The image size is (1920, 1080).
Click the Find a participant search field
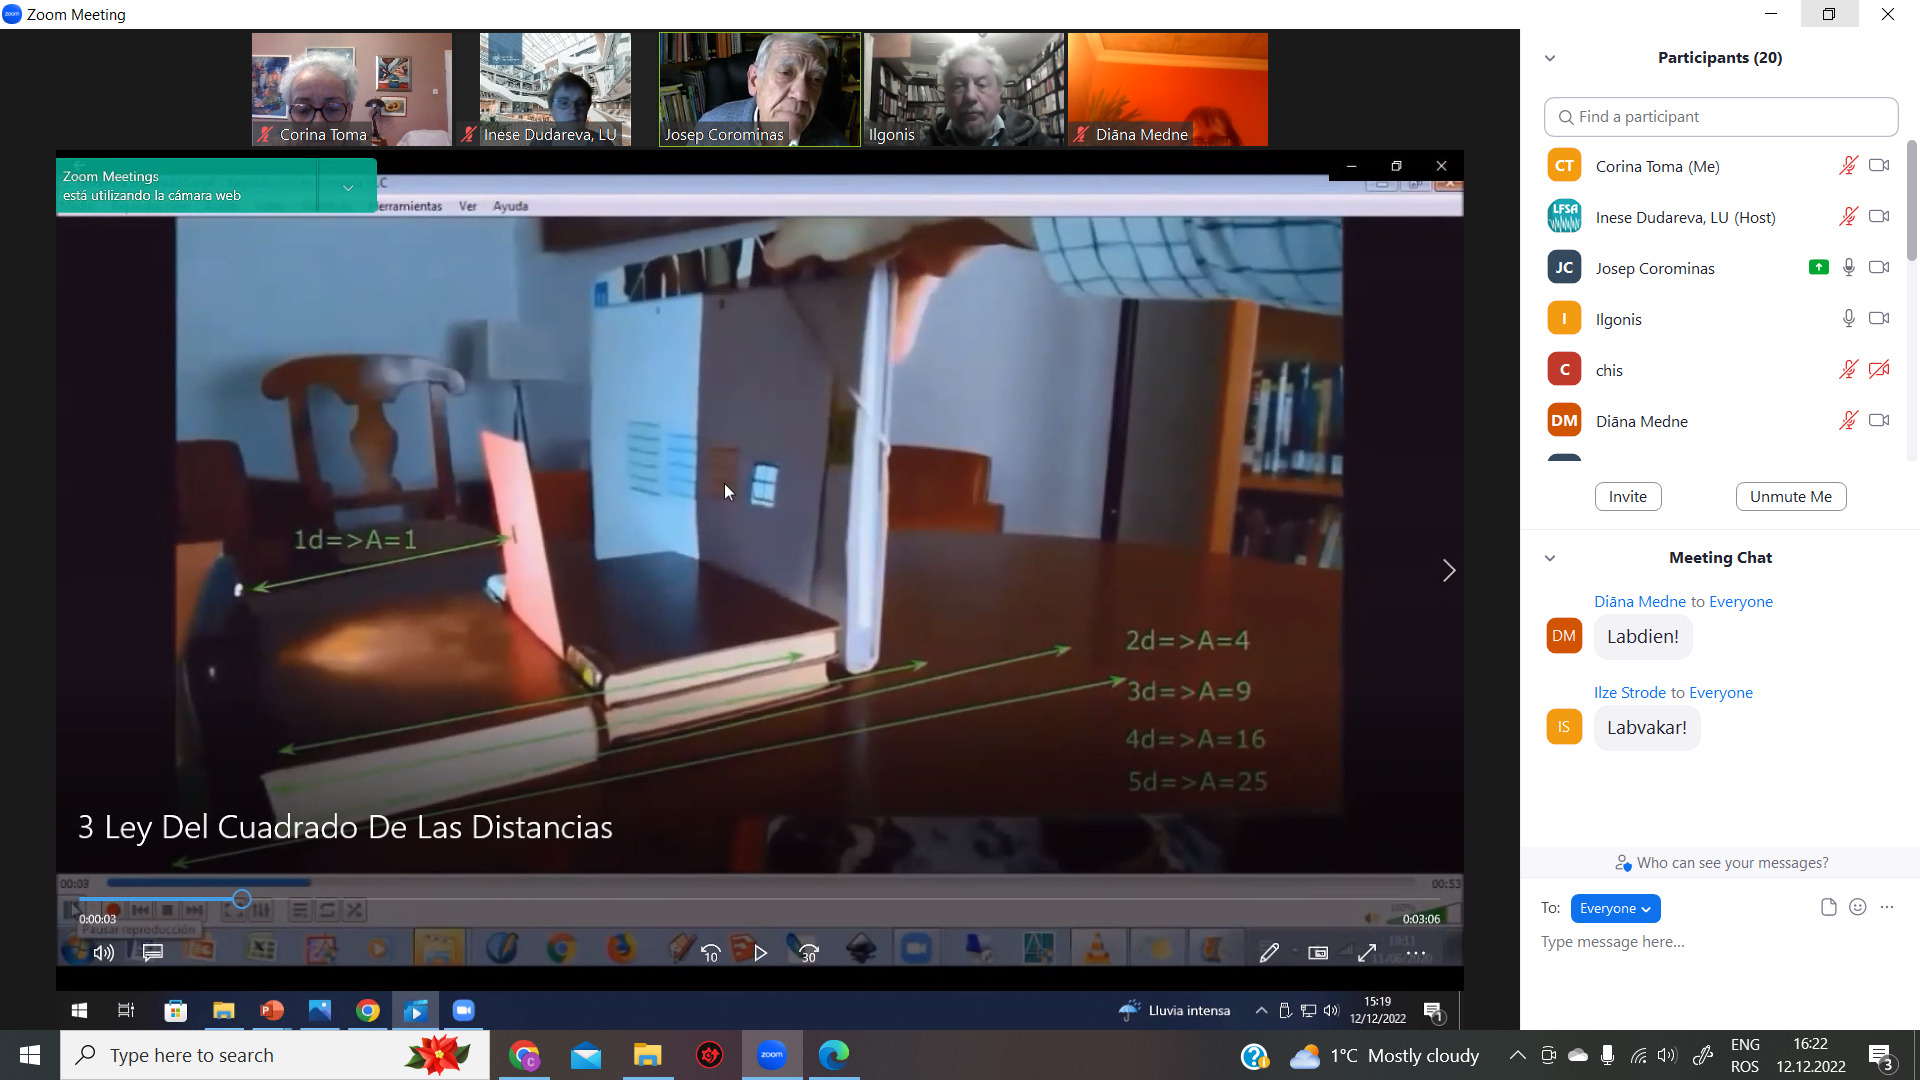tap(1721, 117)
